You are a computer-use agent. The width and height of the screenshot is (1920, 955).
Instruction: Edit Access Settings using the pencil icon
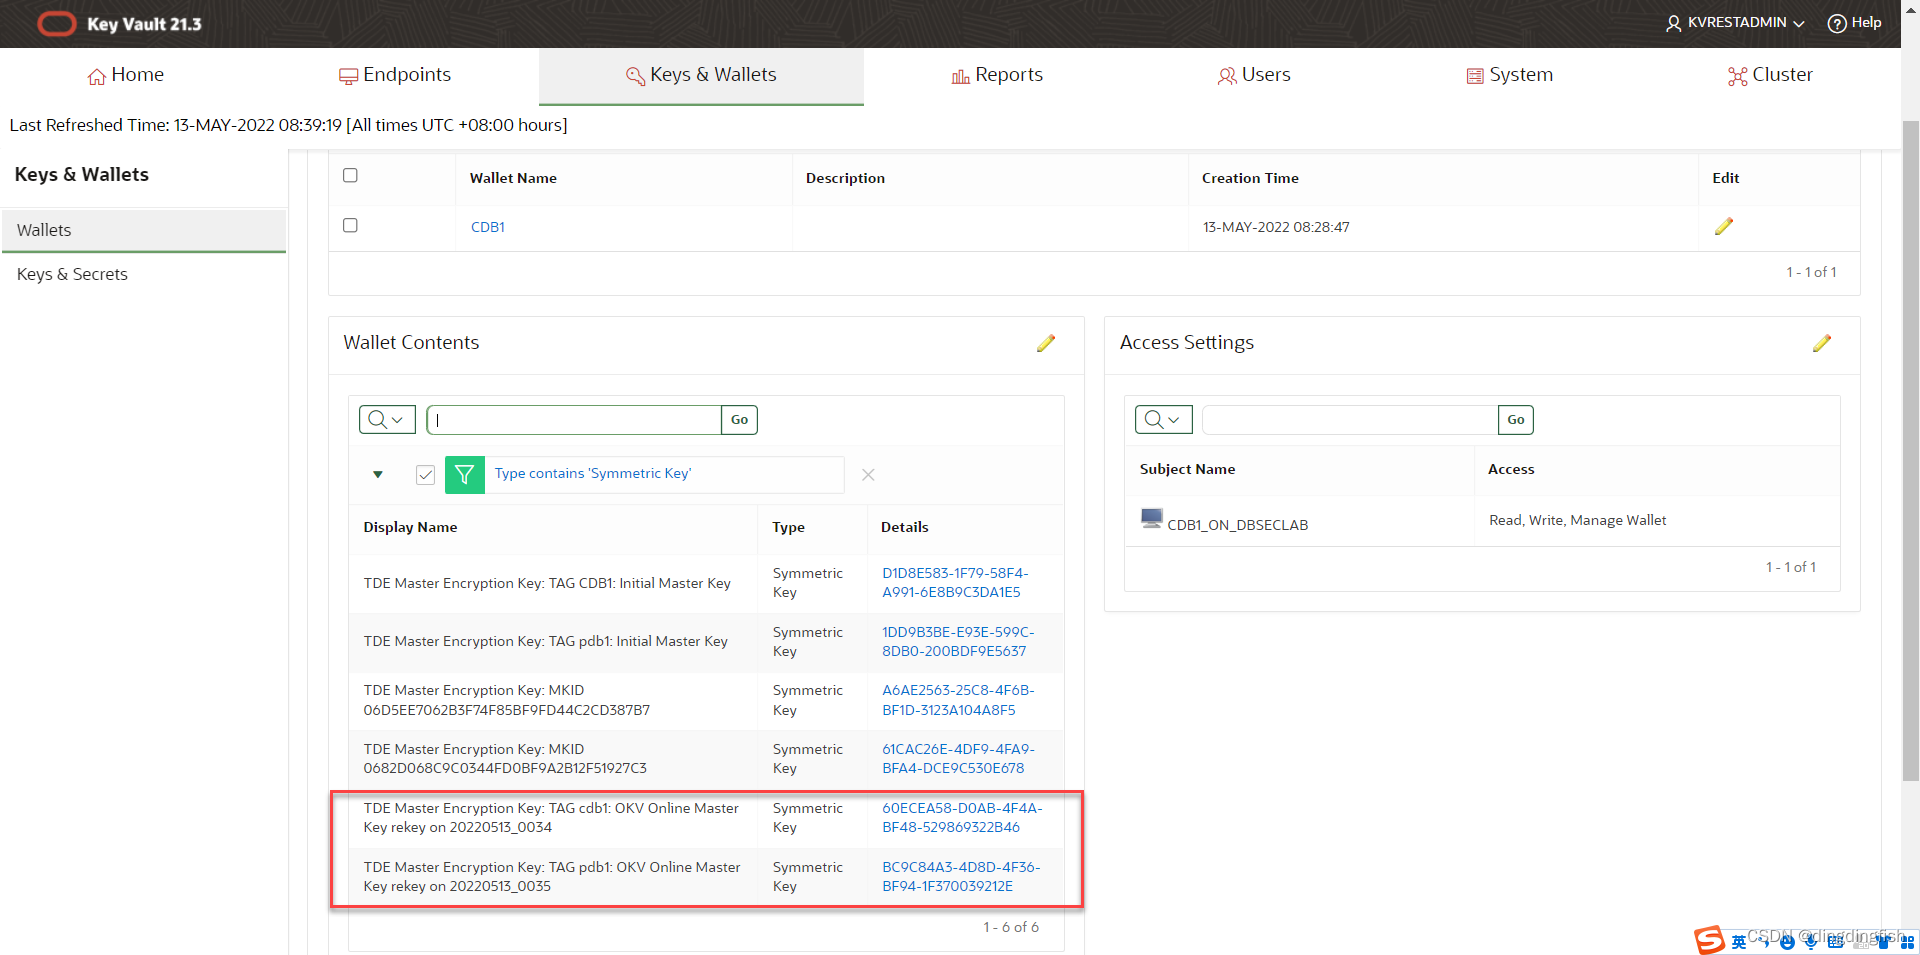click(x=1822, y=343)
